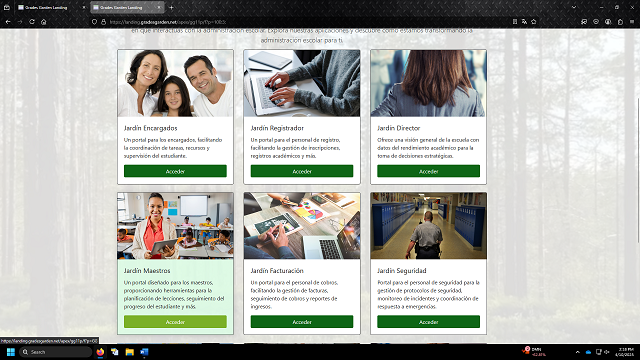This screenshot has height=360, width=640.
Task: Click Acceder under Jardín Facturación
Action: (302, 322)
